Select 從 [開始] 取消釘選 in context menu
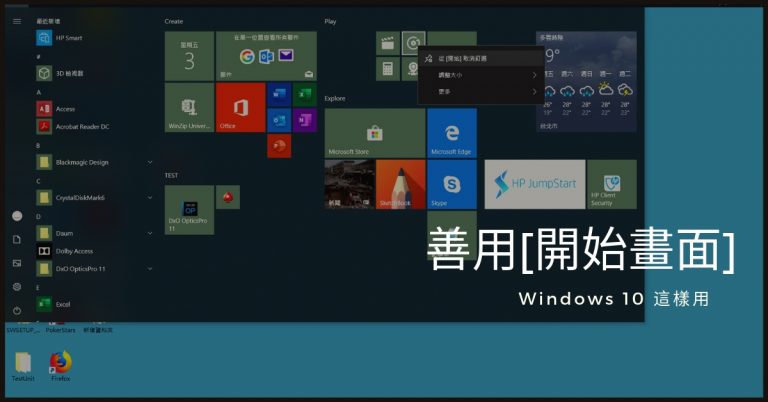The width and height of the screenshot is (768, 402). pyautogui.click(x=481, y=58)
